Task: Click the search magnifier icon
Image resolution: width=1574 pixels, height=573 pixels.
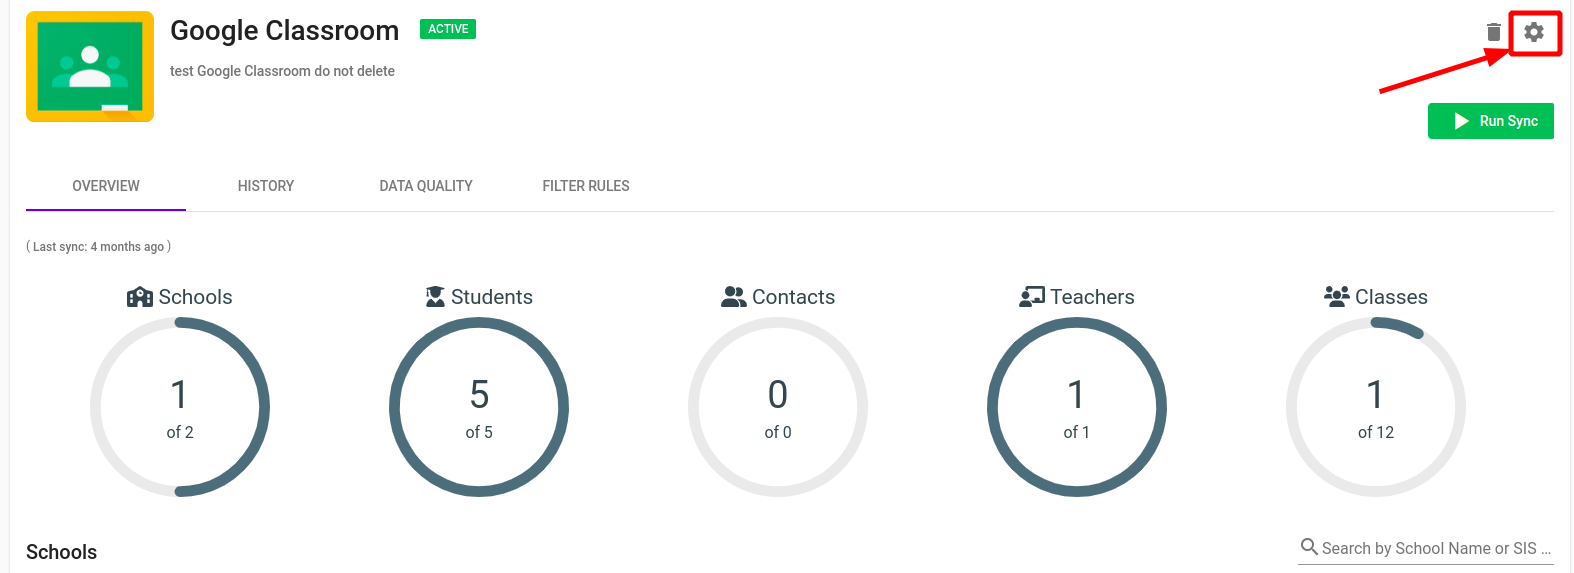Action: click(1309, 547)
